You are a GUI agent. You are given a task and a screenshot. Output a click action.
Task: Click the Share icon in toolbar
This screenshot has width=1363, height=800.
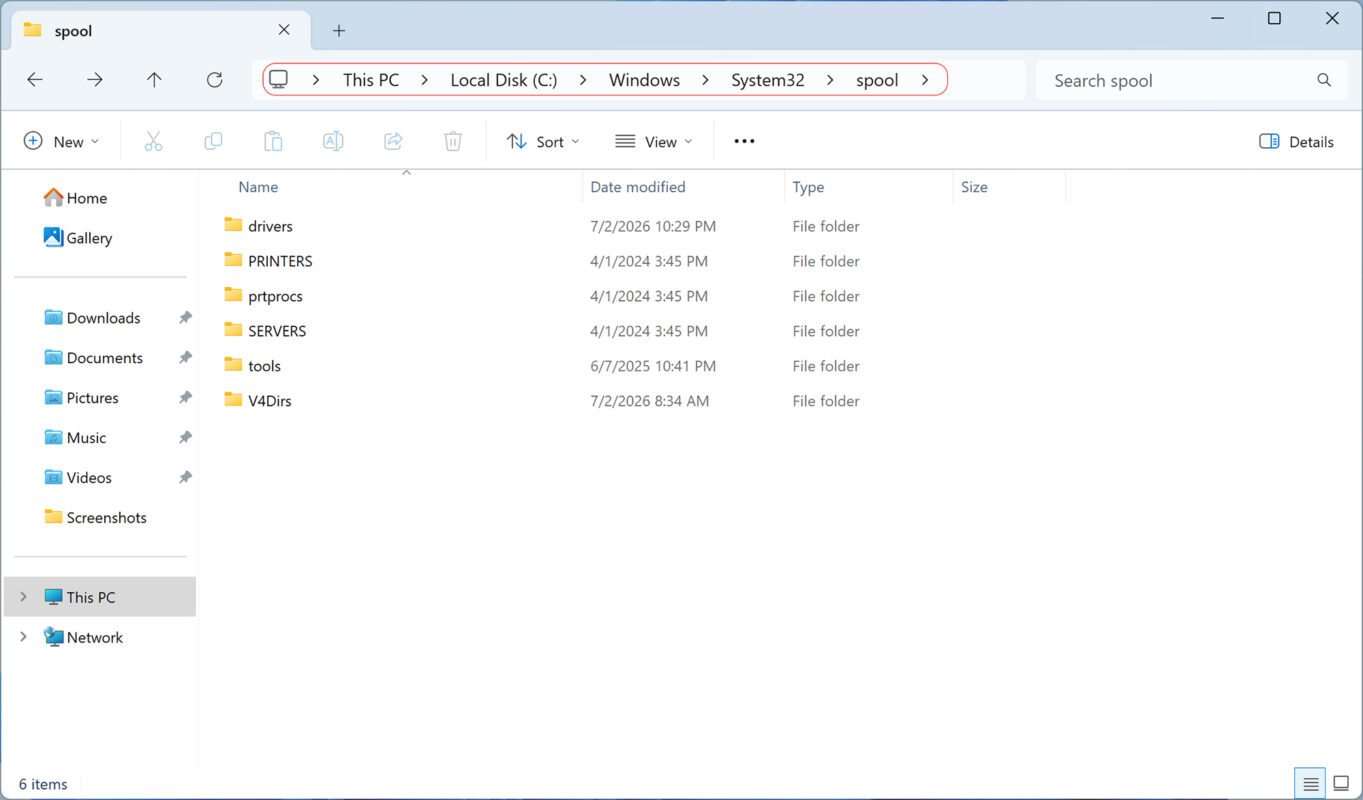393,142
